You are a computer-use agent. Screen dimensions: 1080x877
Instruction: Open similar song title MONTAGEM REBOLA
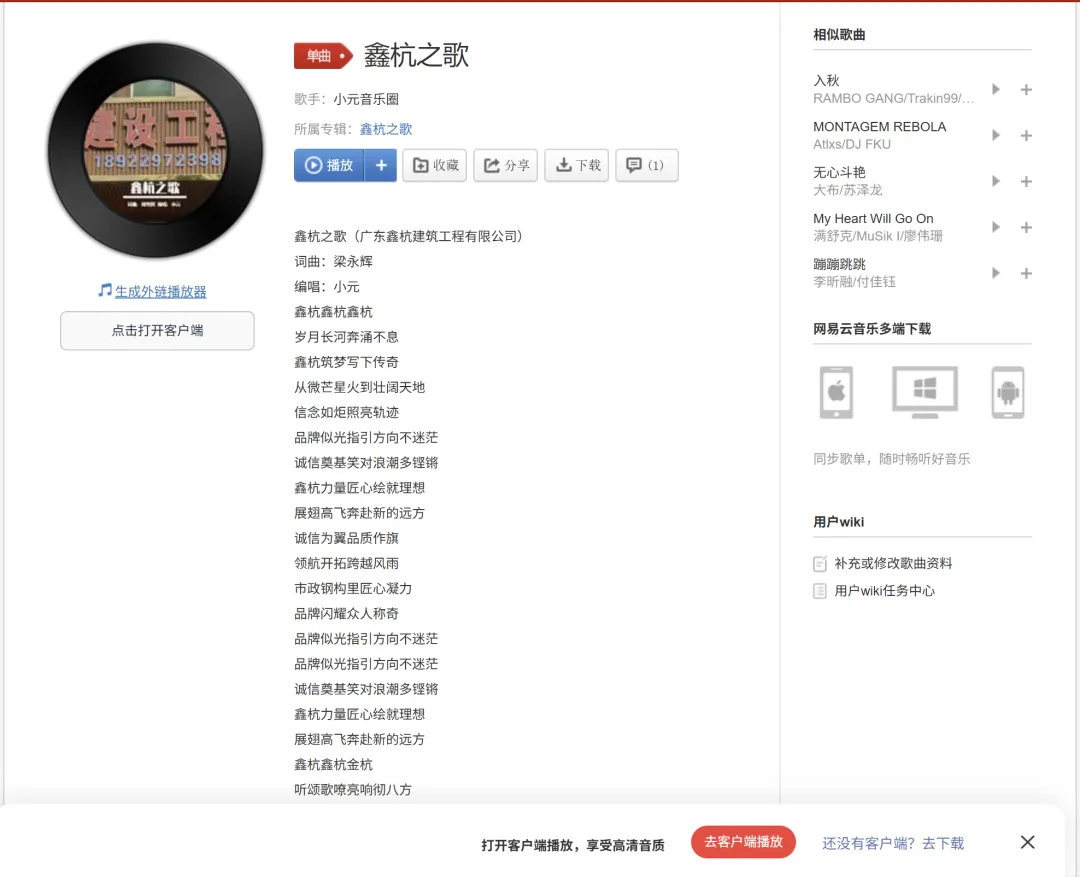pos(880,127)
